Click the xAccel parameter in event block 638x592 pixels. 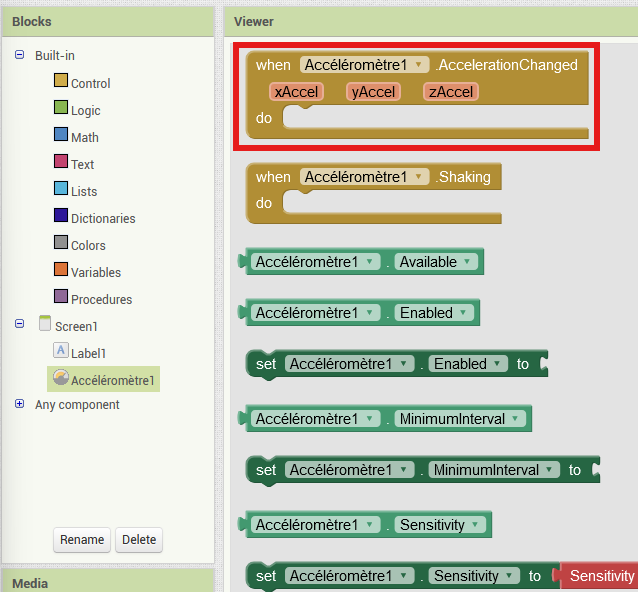pyautogui.click(x=297, y=92)
